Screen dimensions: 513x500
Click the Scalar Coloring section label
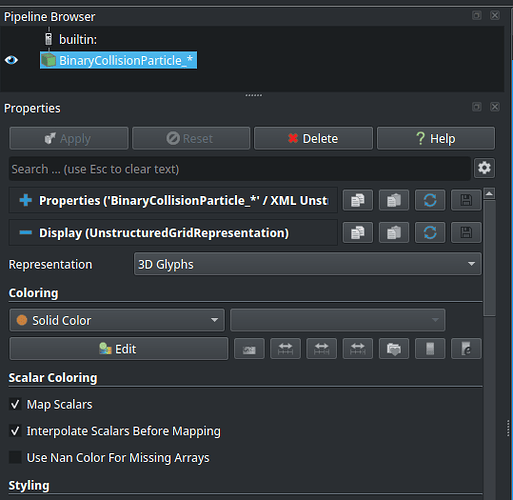53,378
